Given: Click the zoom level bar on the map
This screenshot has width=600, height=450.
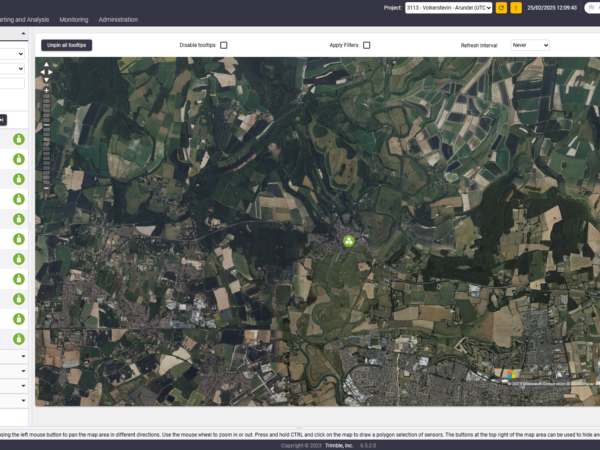Looking at the screenshot, I should tap(46, 140).
